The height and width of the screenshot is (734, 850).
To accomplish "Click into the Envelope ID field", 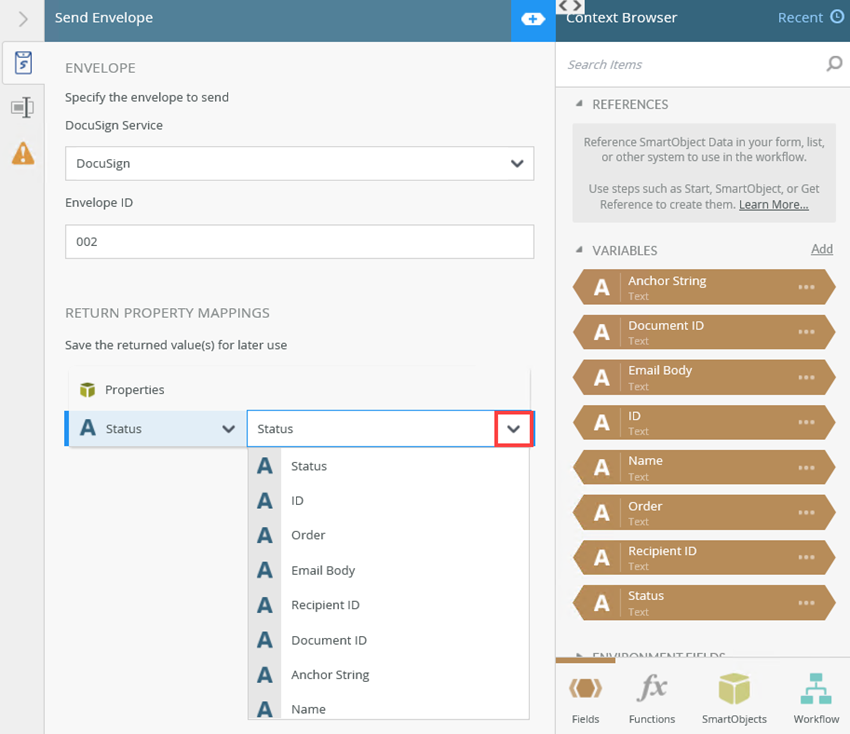I will tap(299, 241).
